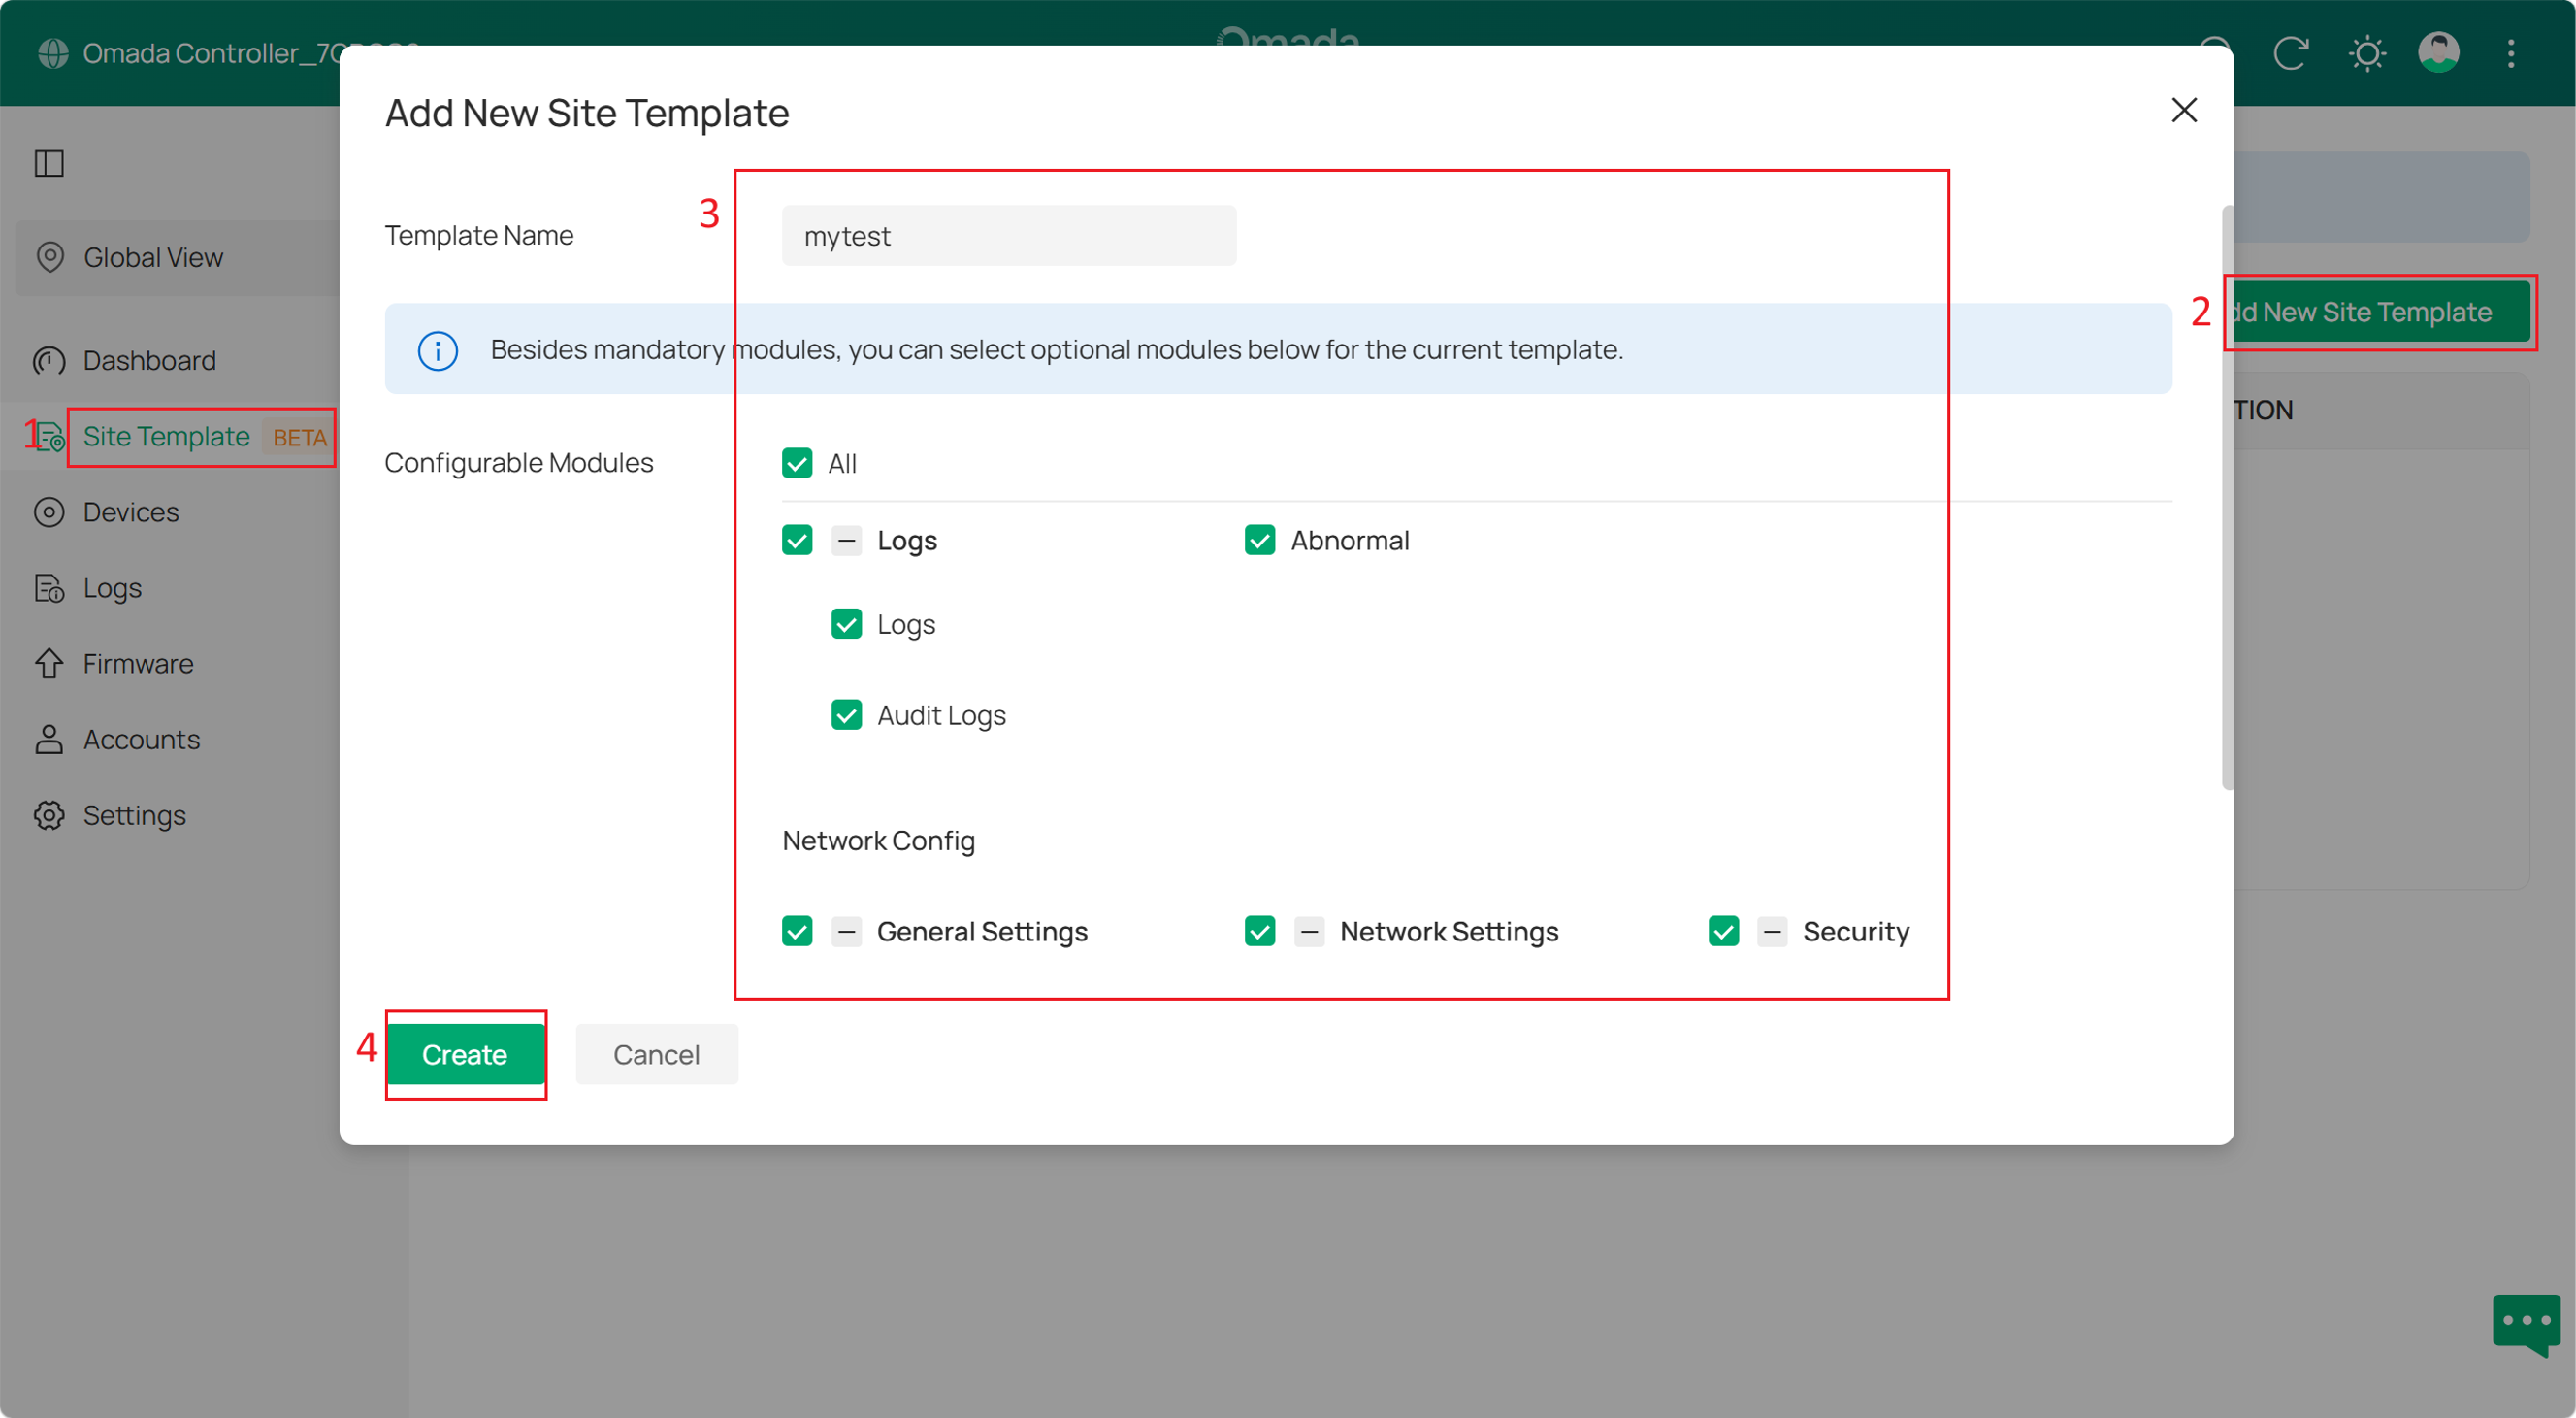
Task: Open the green chat support bubble
Action: [x=2526, y=1325]
